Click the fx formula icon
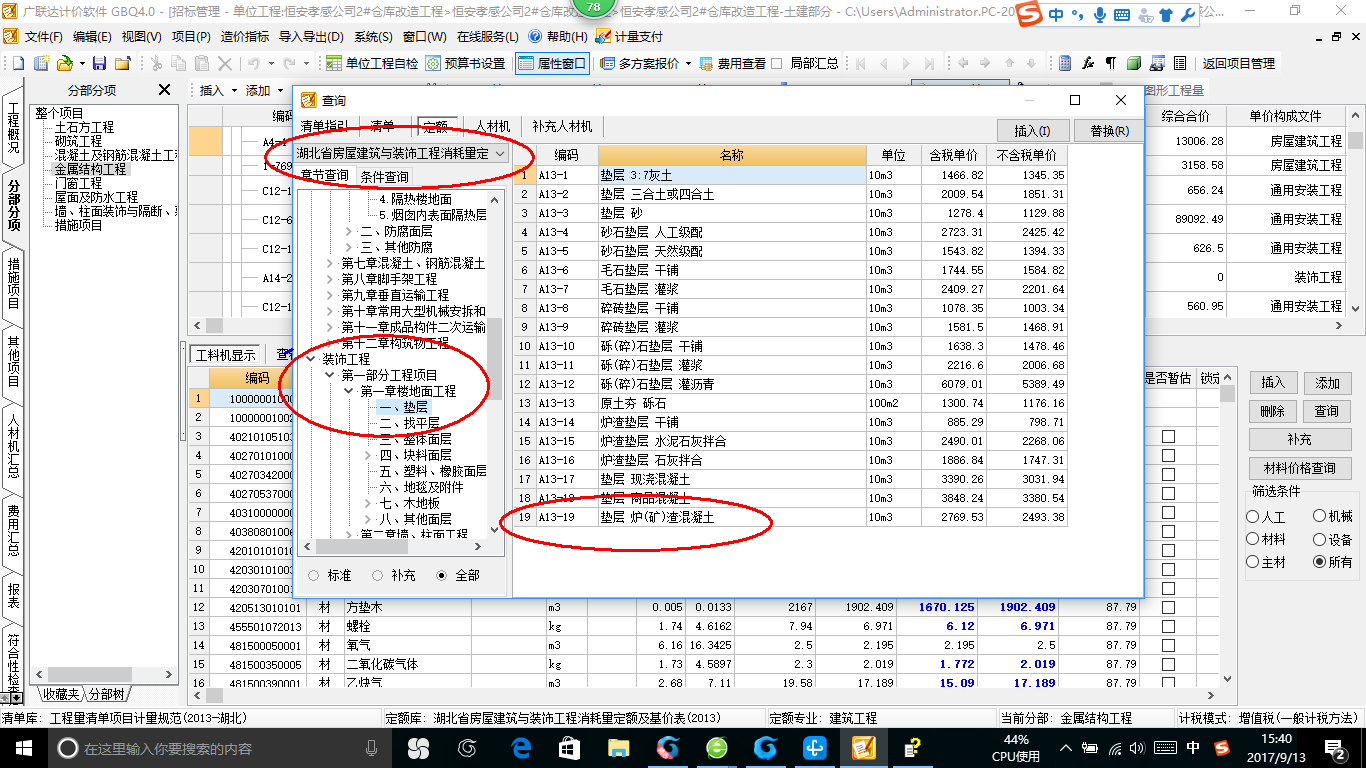The width and height of the screenshot is (1366, 768). pos(1088,63)
